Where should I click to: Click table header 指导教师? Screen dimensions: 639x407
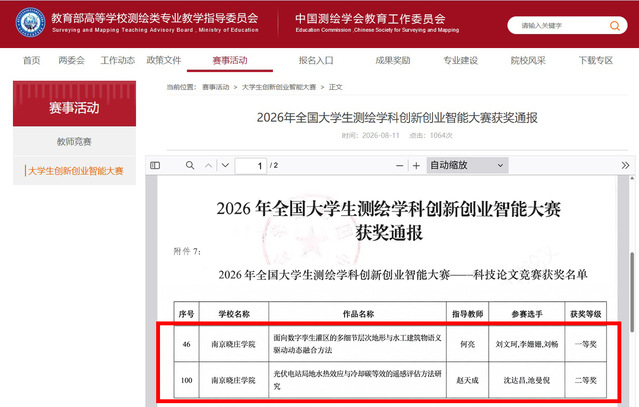point(467,314)
